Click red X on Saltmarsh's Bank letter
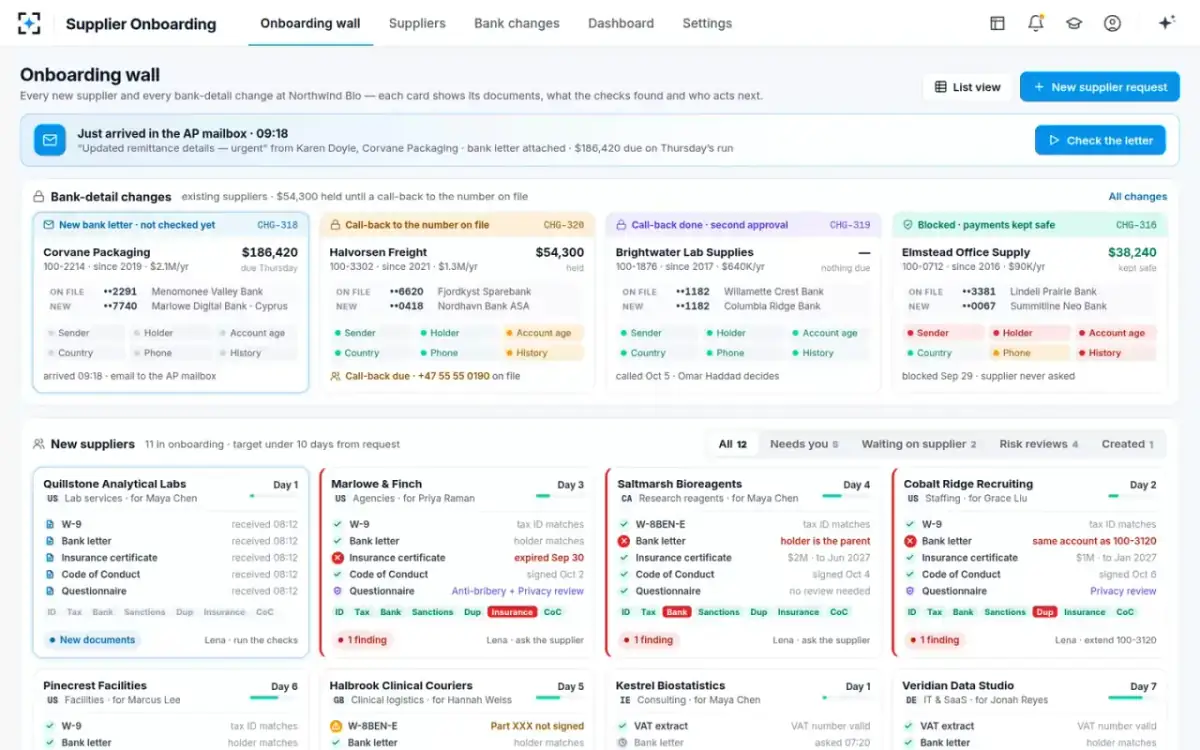Viewport: 1200px width, 750px height. tap(624, 541)
